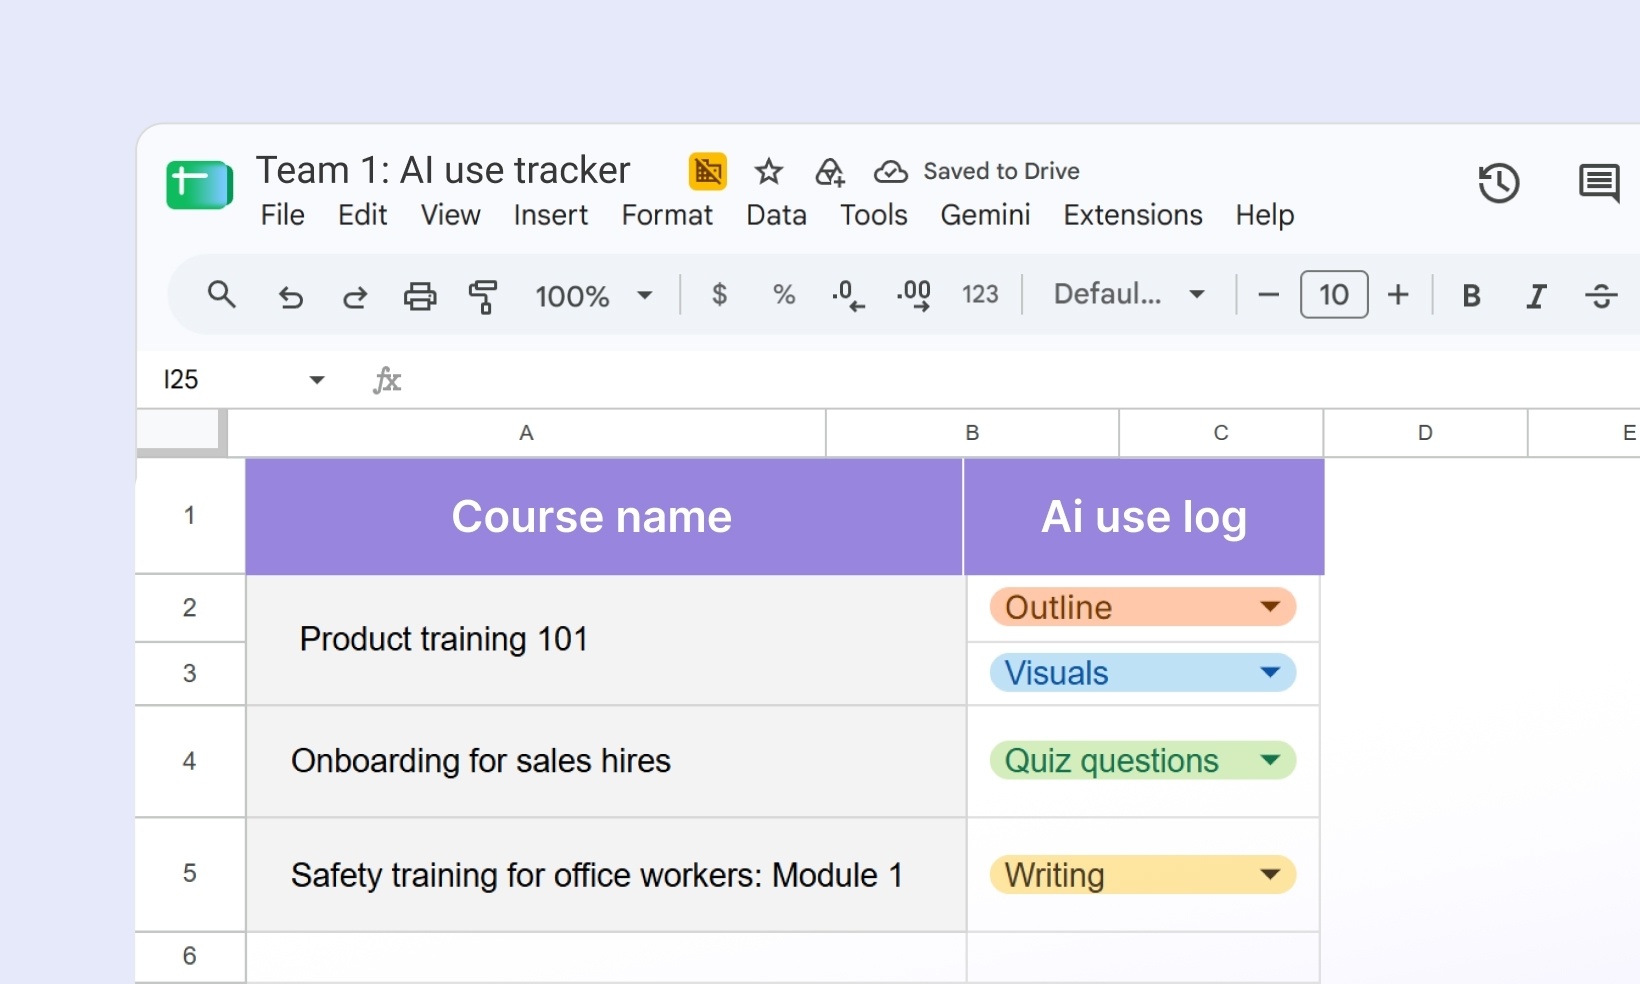Click the yellow sheet badge beside title
The height and width of the screenshot is (984, 1640).
(x=708, y=171)
